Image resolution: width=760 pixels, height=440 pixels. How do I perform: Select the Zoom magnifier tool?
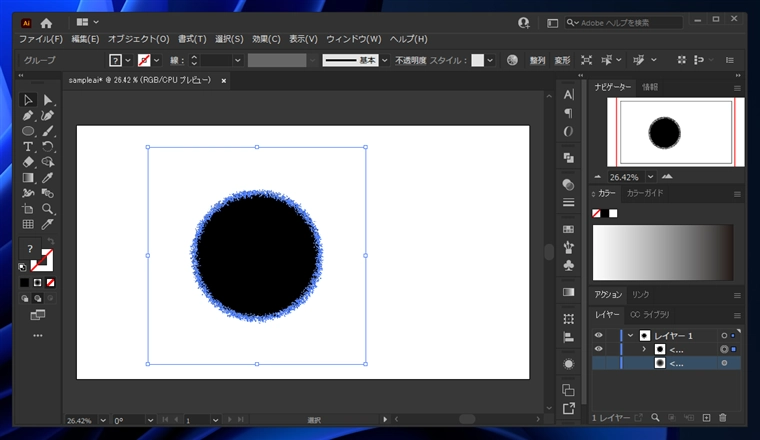pyautogui.click(x=48, y=208)
